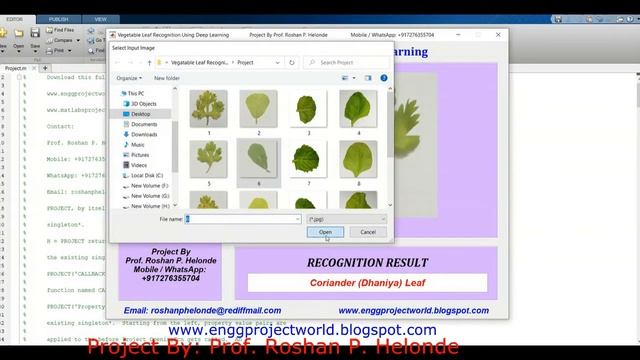This screenshot has width=640, height=360.
Task: Expand the File name history dropdown arrow
Action: [298, 219]
